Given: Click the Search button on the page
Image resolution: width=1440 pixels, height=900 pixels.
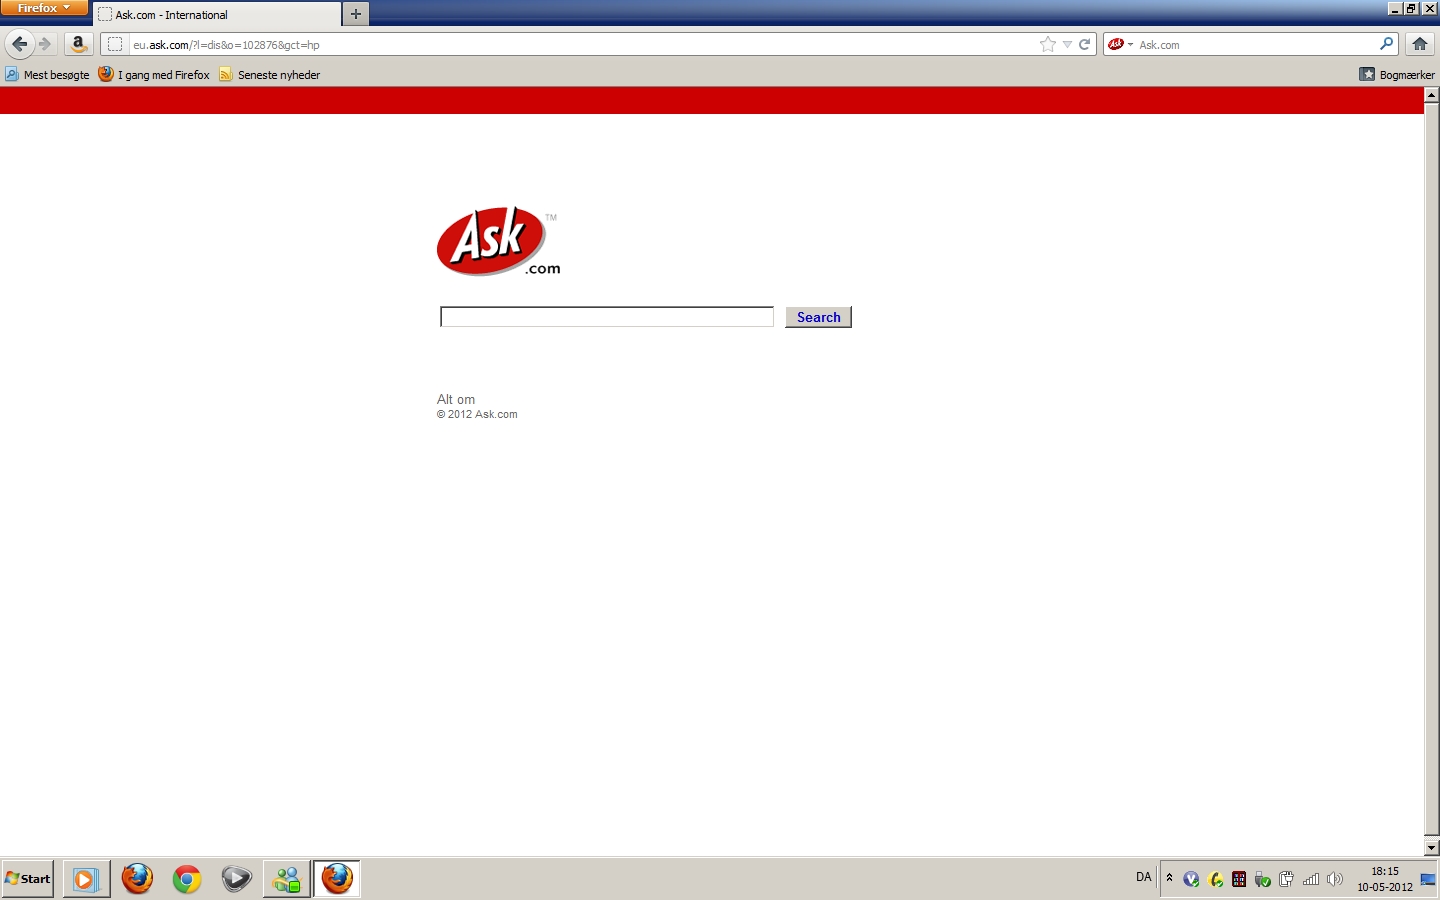Looking at the screenshot, I should [x=818, y=317].
